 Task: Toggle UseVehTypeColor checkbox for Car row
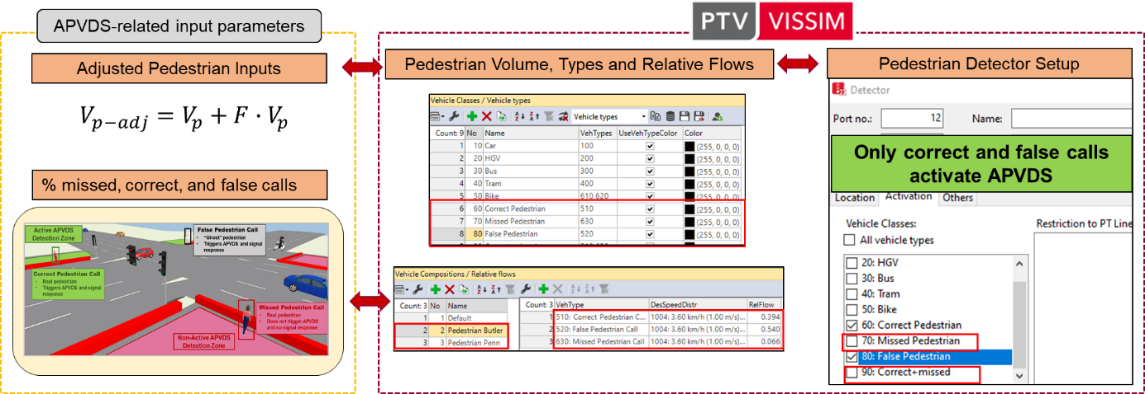pos(650,146)
